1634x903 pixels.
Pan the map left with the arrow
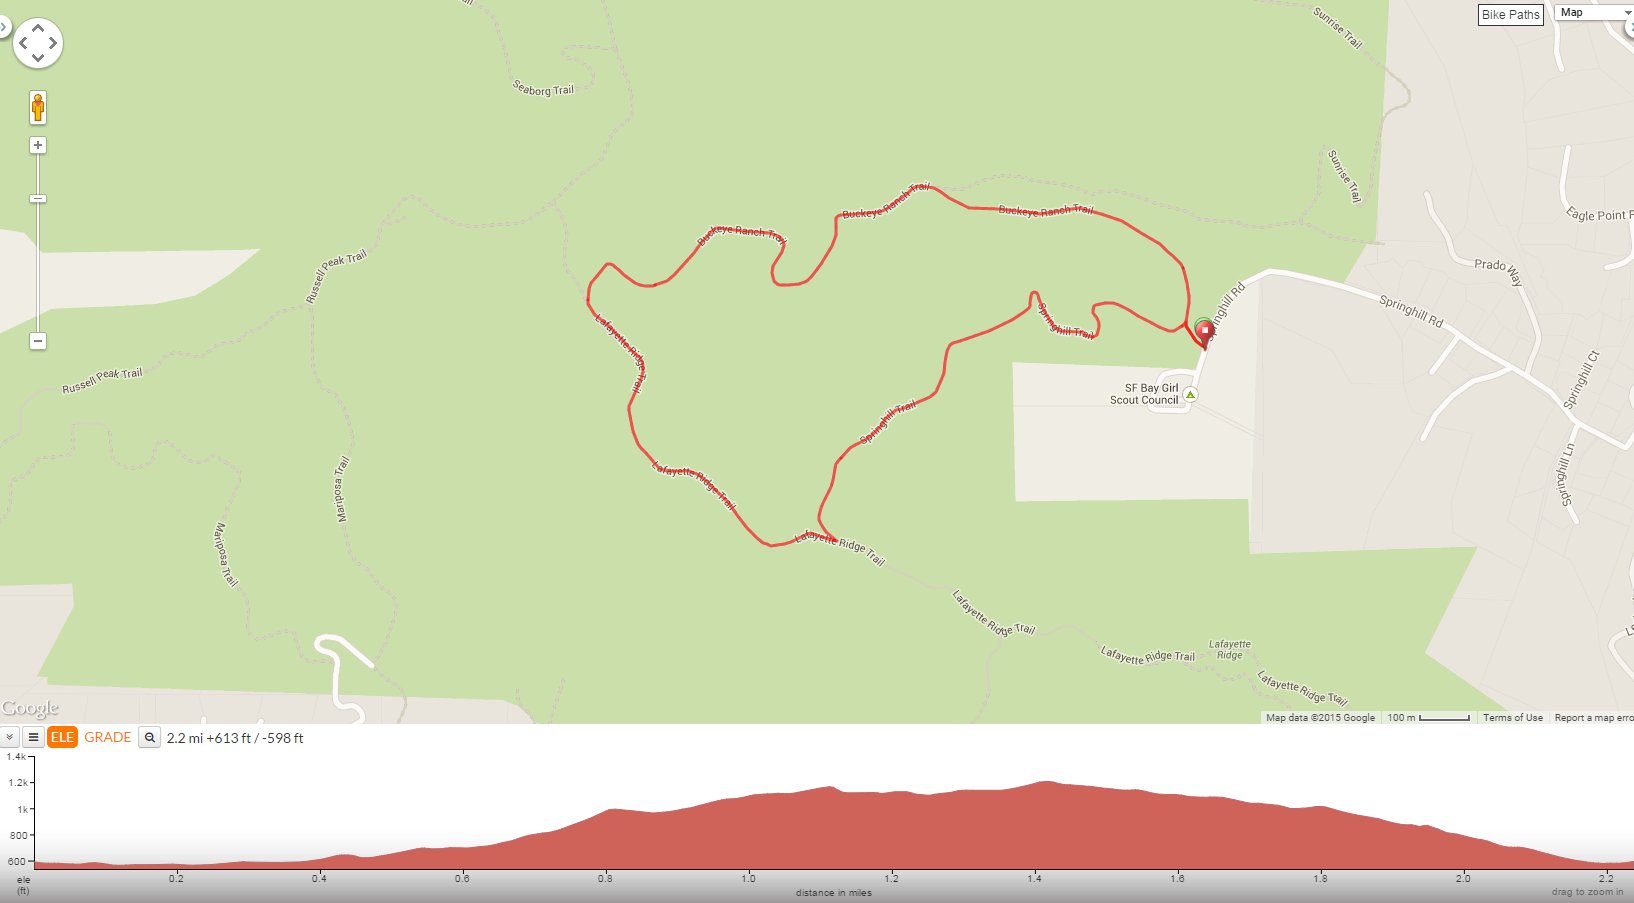click(23, 43)
